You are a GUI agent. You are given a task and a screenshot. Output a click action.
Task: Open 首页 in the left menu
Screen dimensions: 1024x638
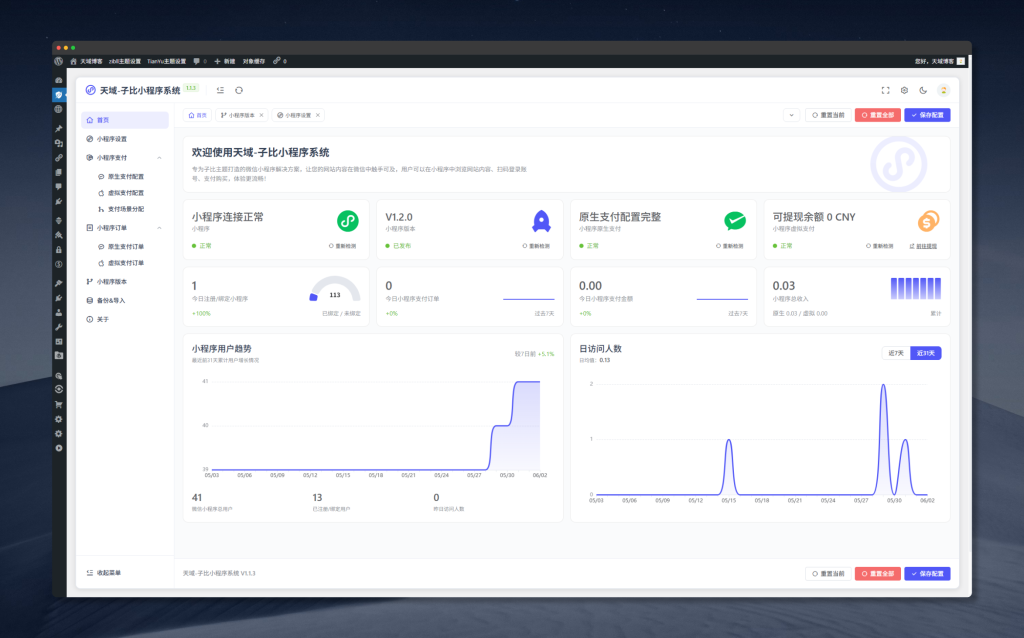pyautogui.click(x=125, y=120)
